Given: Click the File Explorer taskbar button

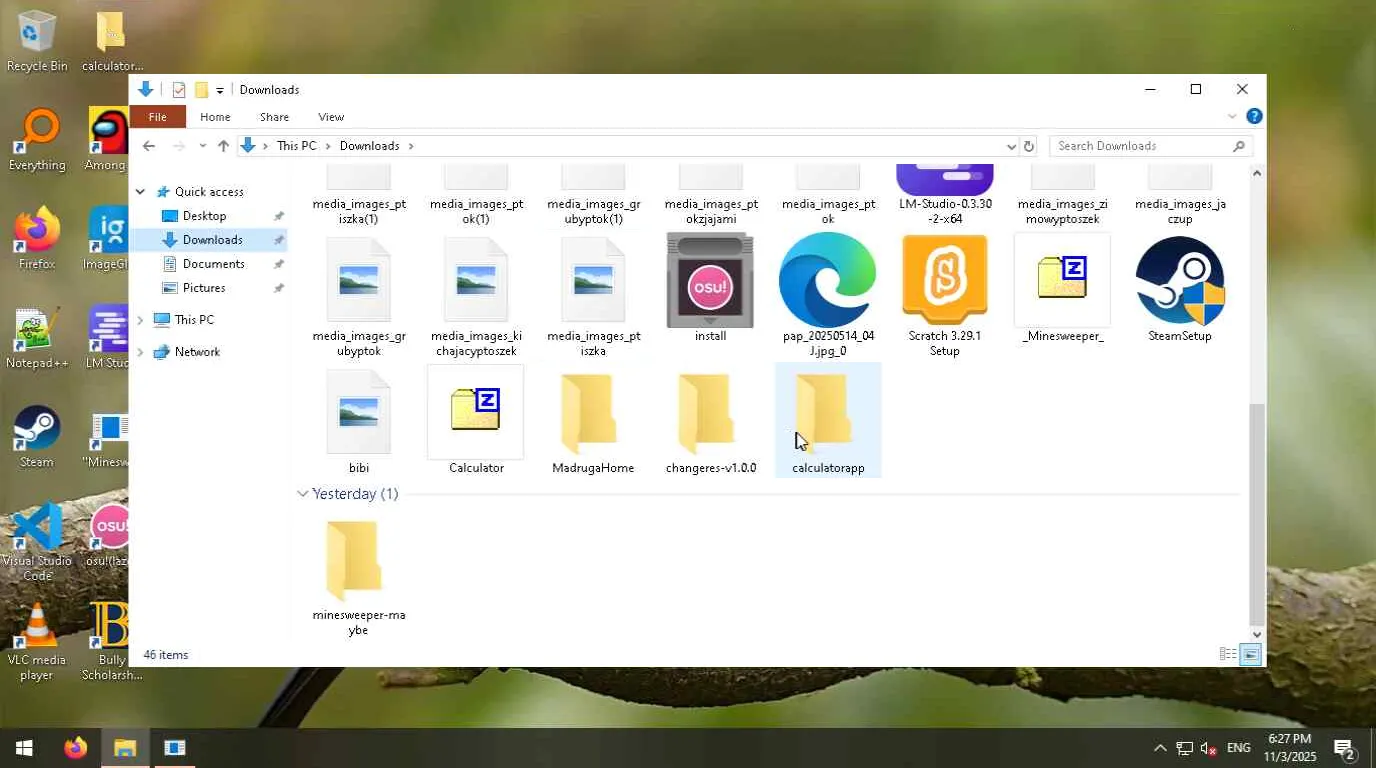Looking at the screenshot, I should click(125, 748).
